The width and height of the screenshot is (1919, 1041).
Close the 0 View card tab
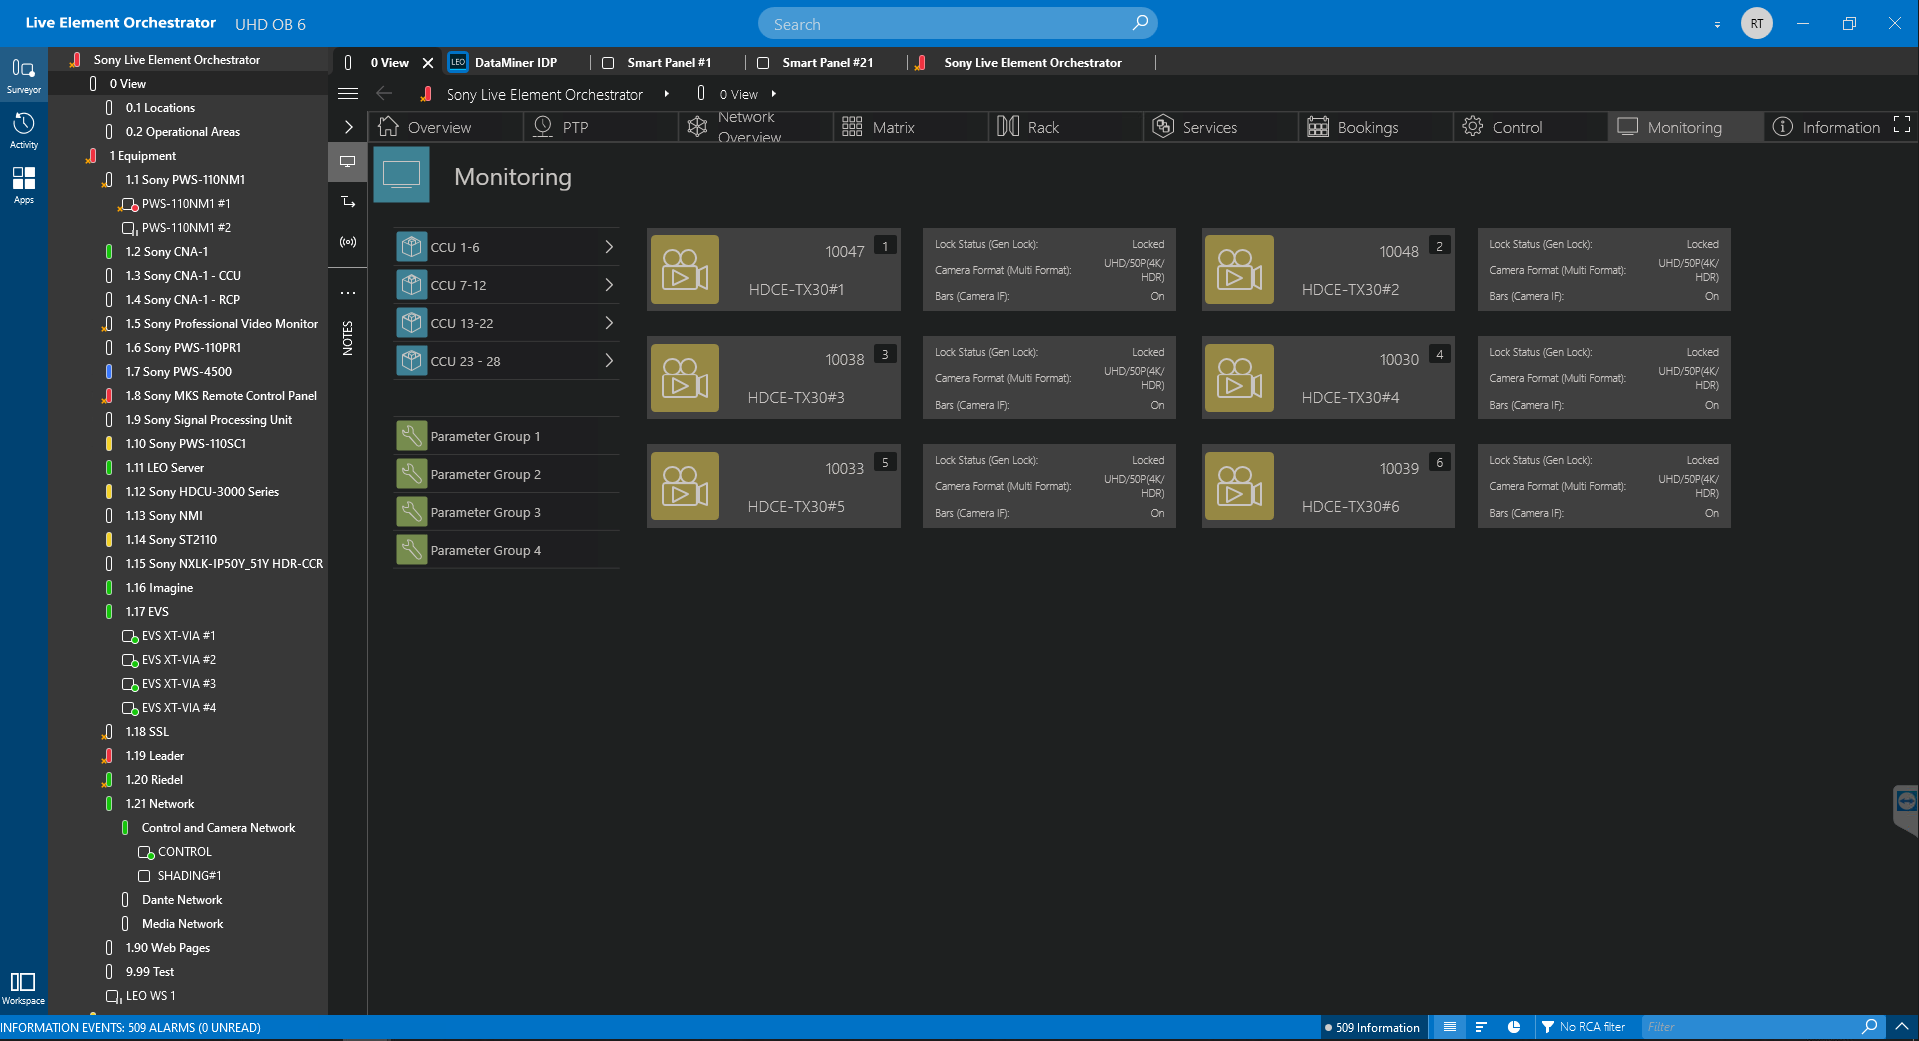click(x=428, y=62)
